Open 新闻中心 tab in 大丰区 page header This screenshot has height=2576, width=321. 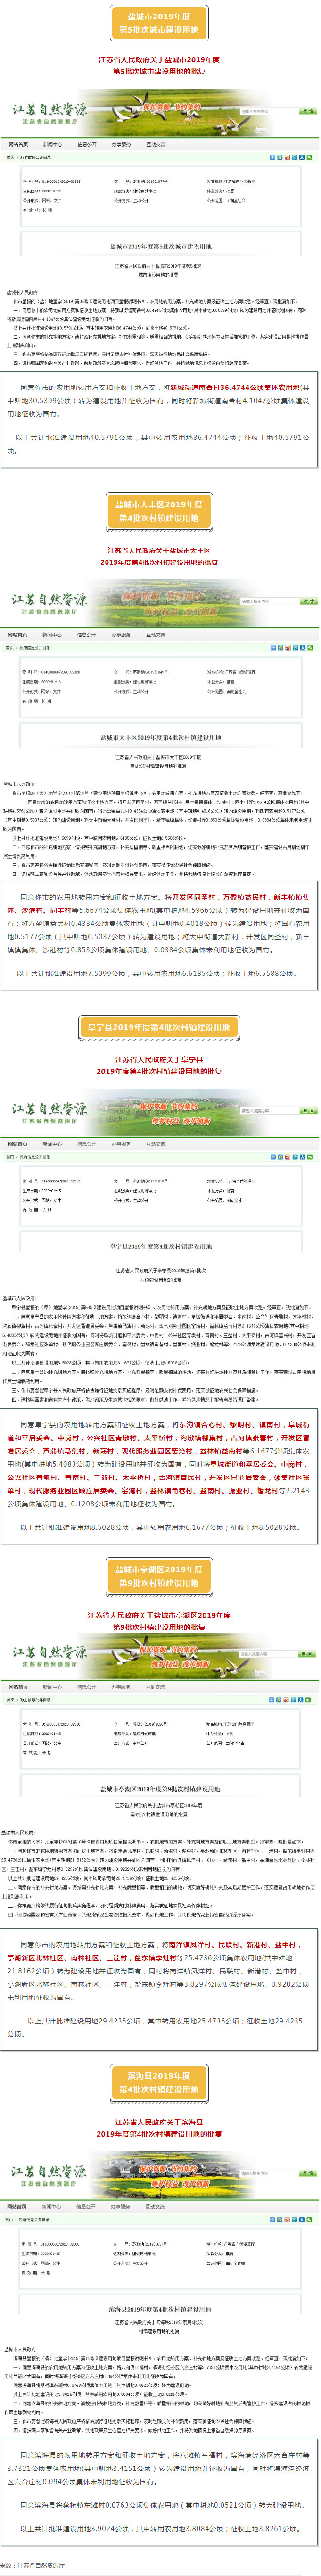52,635
